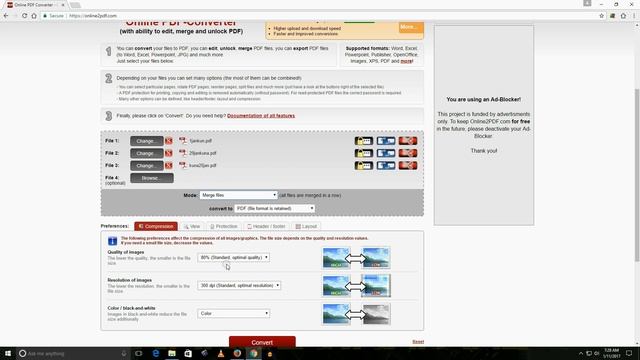Image resolution: width=640 pixels, height=360 pixels.
Task: Click the PDF icon next to File 1 name
Action: (x=182, y=141)
